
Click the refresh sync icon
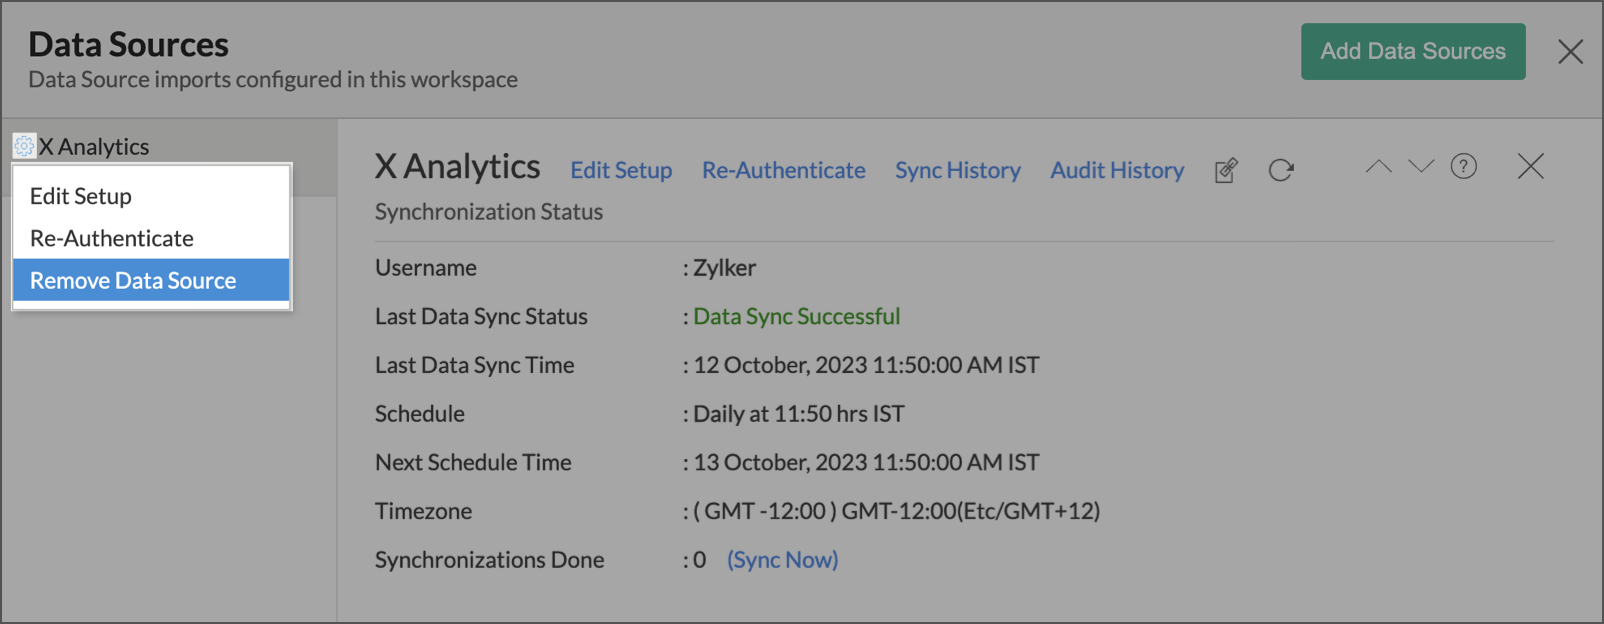pyautogui.click(x=1281, y=170)
